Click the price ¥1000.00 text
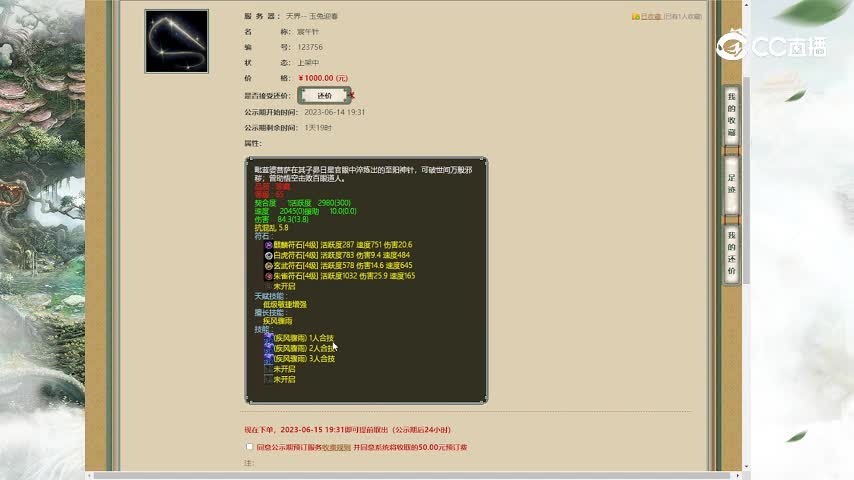This screenshot has width=854, height=480. pyautogui.click(x=323, y=78)
